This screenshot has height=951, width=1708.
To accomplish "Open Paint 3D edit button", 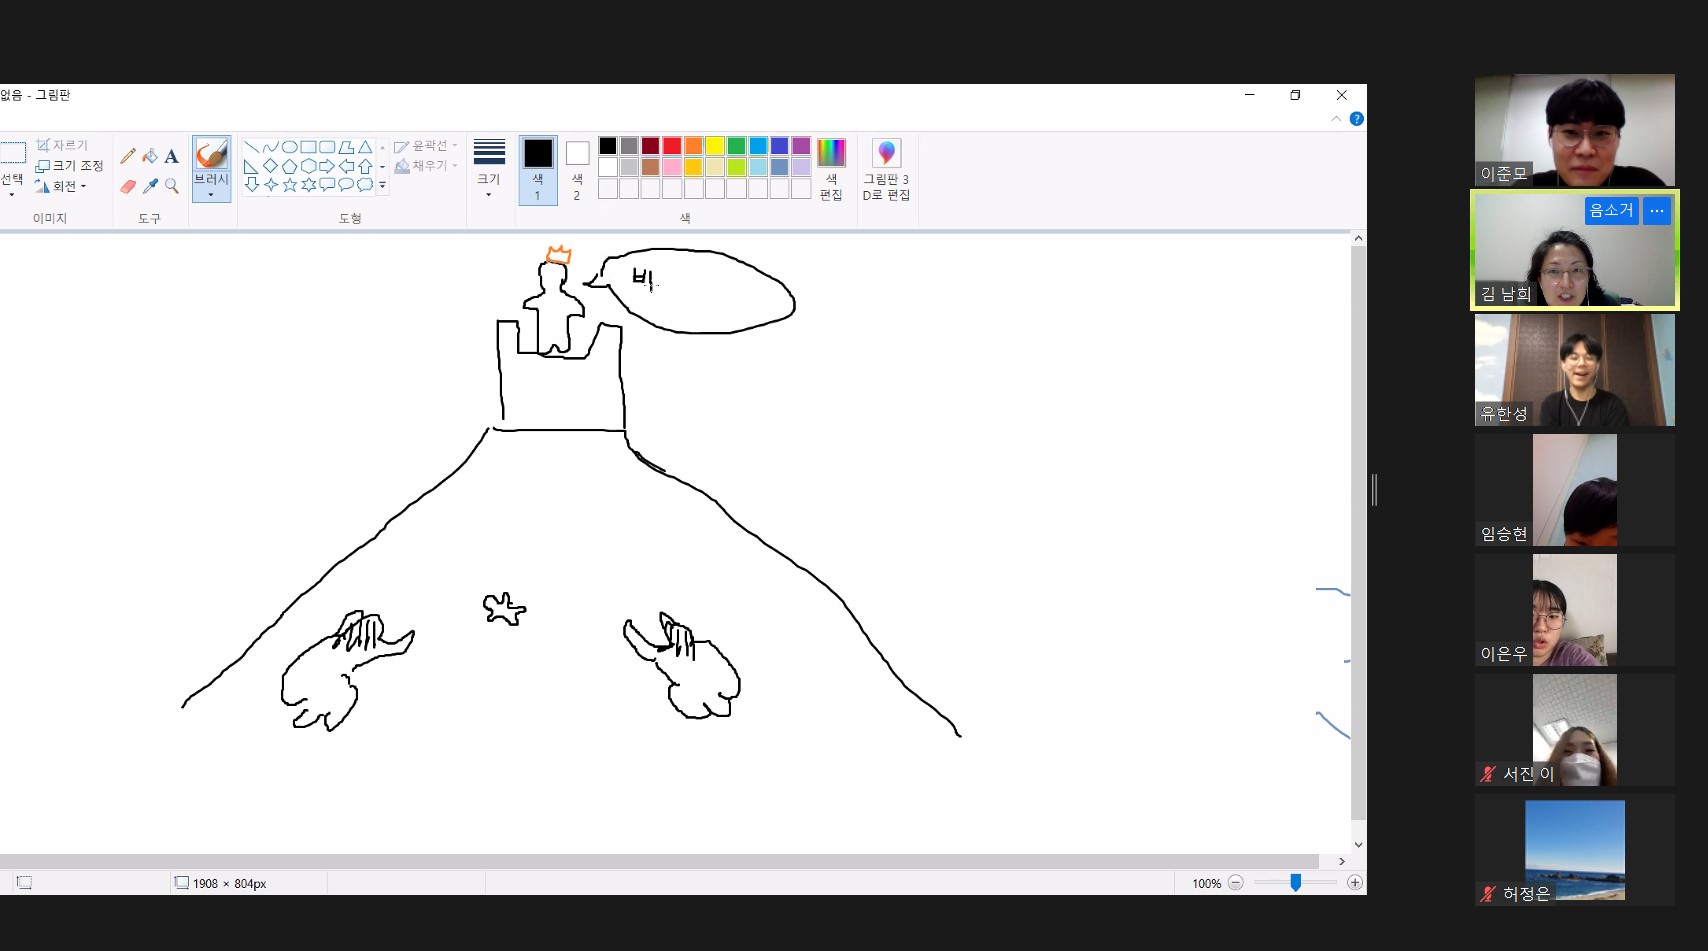I will point(886,170).
